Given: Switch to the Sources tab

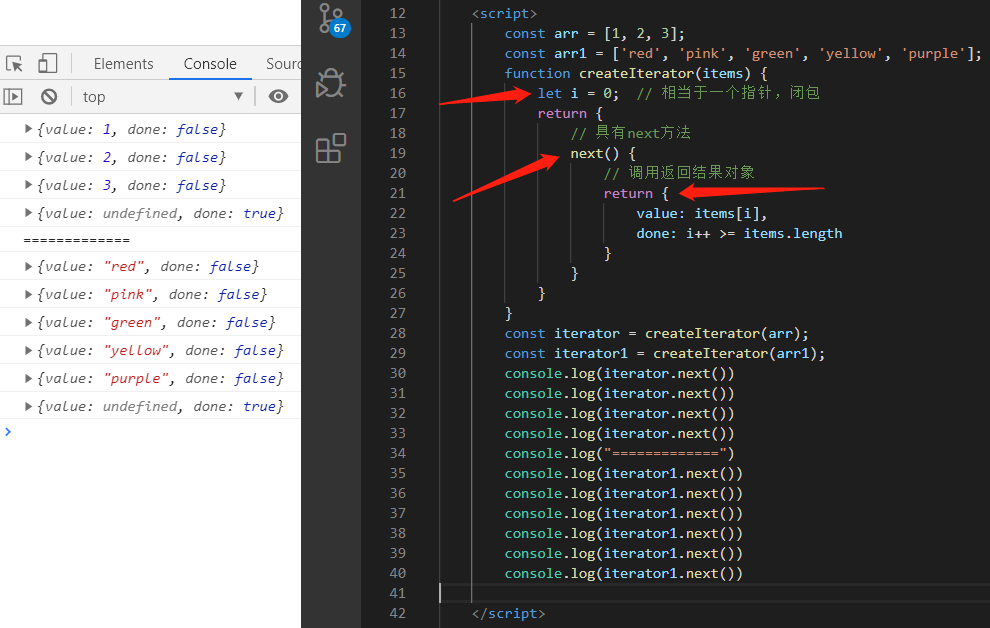Looking at the screenshot, I should 283,64.
